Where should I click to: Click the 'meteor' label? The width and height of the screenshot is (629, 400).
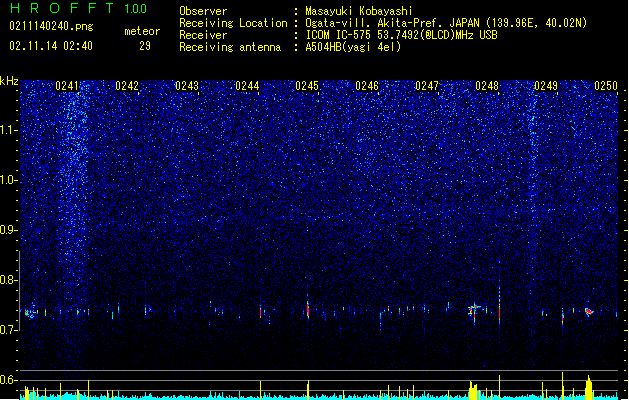[x=142, y=31]
